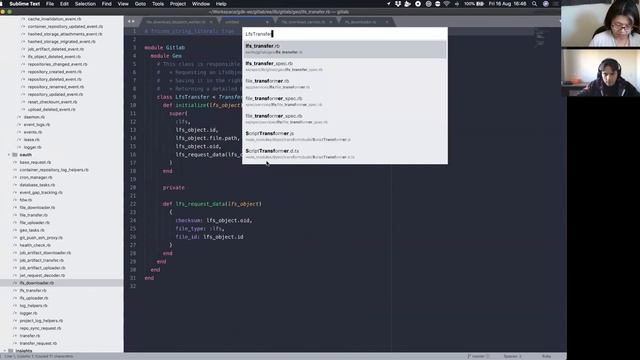Click the tab navigation arrows left of tabs
640x360 pixels.
click(x=131, y=21)
